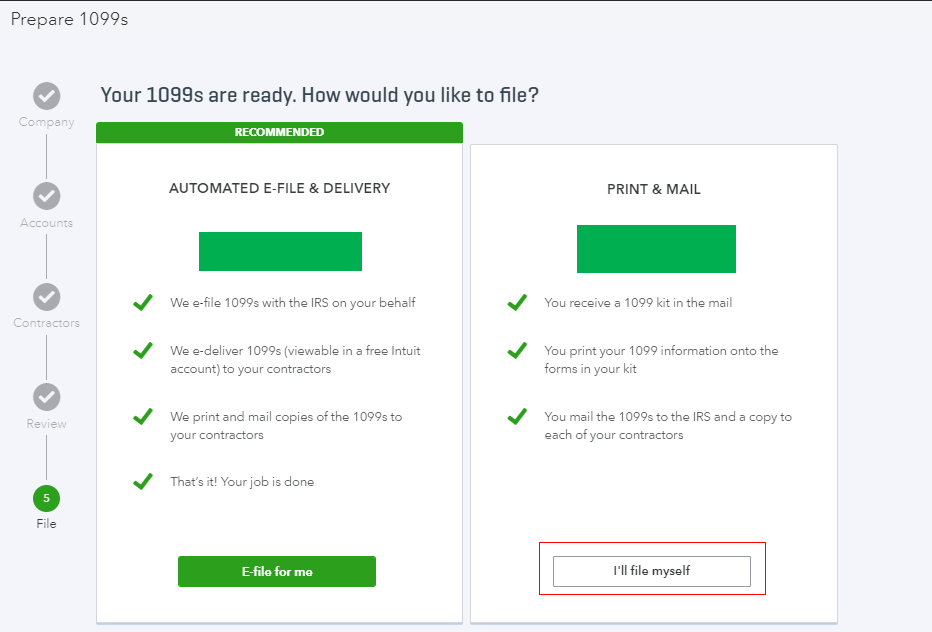Click the green RECOMMENDED banner
932x632 pixels.
279,132
